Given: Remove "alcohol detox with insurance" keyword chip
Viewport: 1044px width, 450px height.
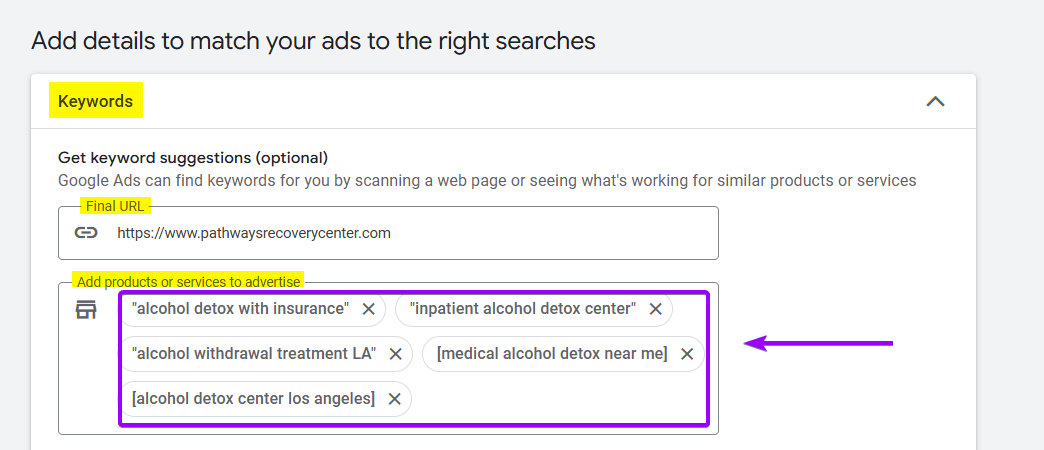Looking at the screenshot, I should [x=368, y=309].
